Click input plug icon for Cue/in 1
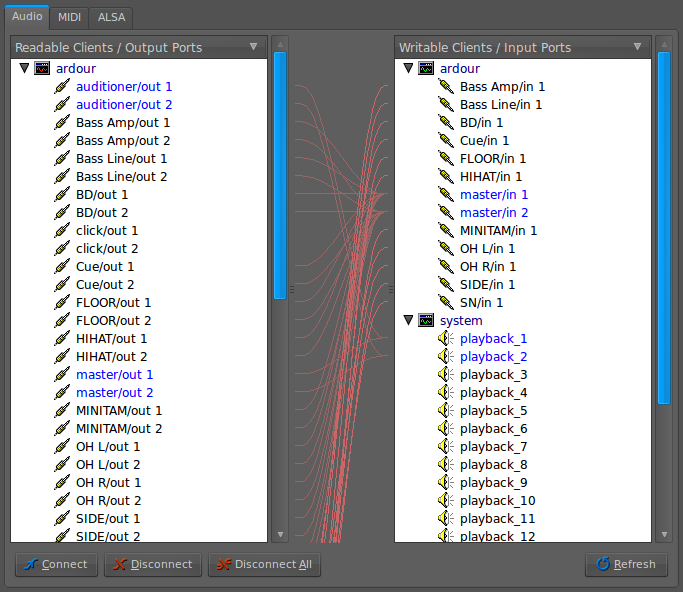The image size is (683, 592). click(446, 141)
